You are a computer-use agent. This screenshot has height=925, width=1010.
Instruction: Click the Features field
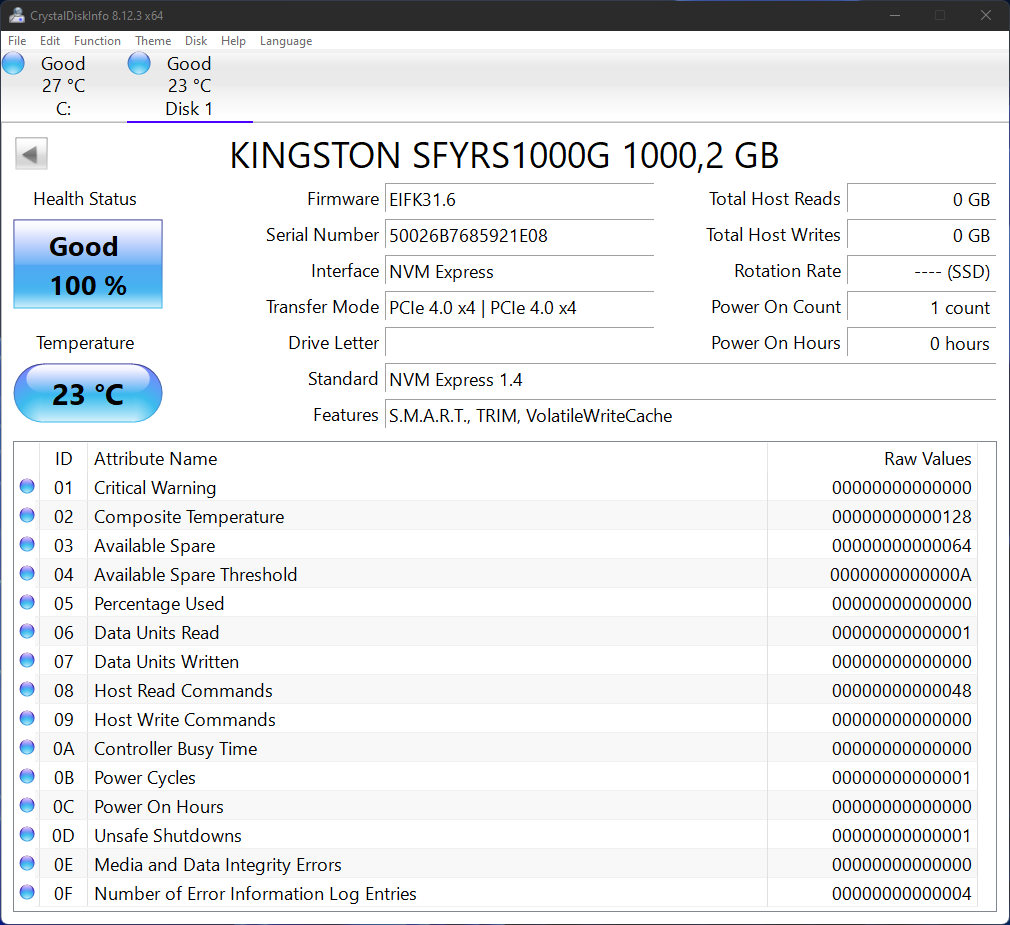691,415
